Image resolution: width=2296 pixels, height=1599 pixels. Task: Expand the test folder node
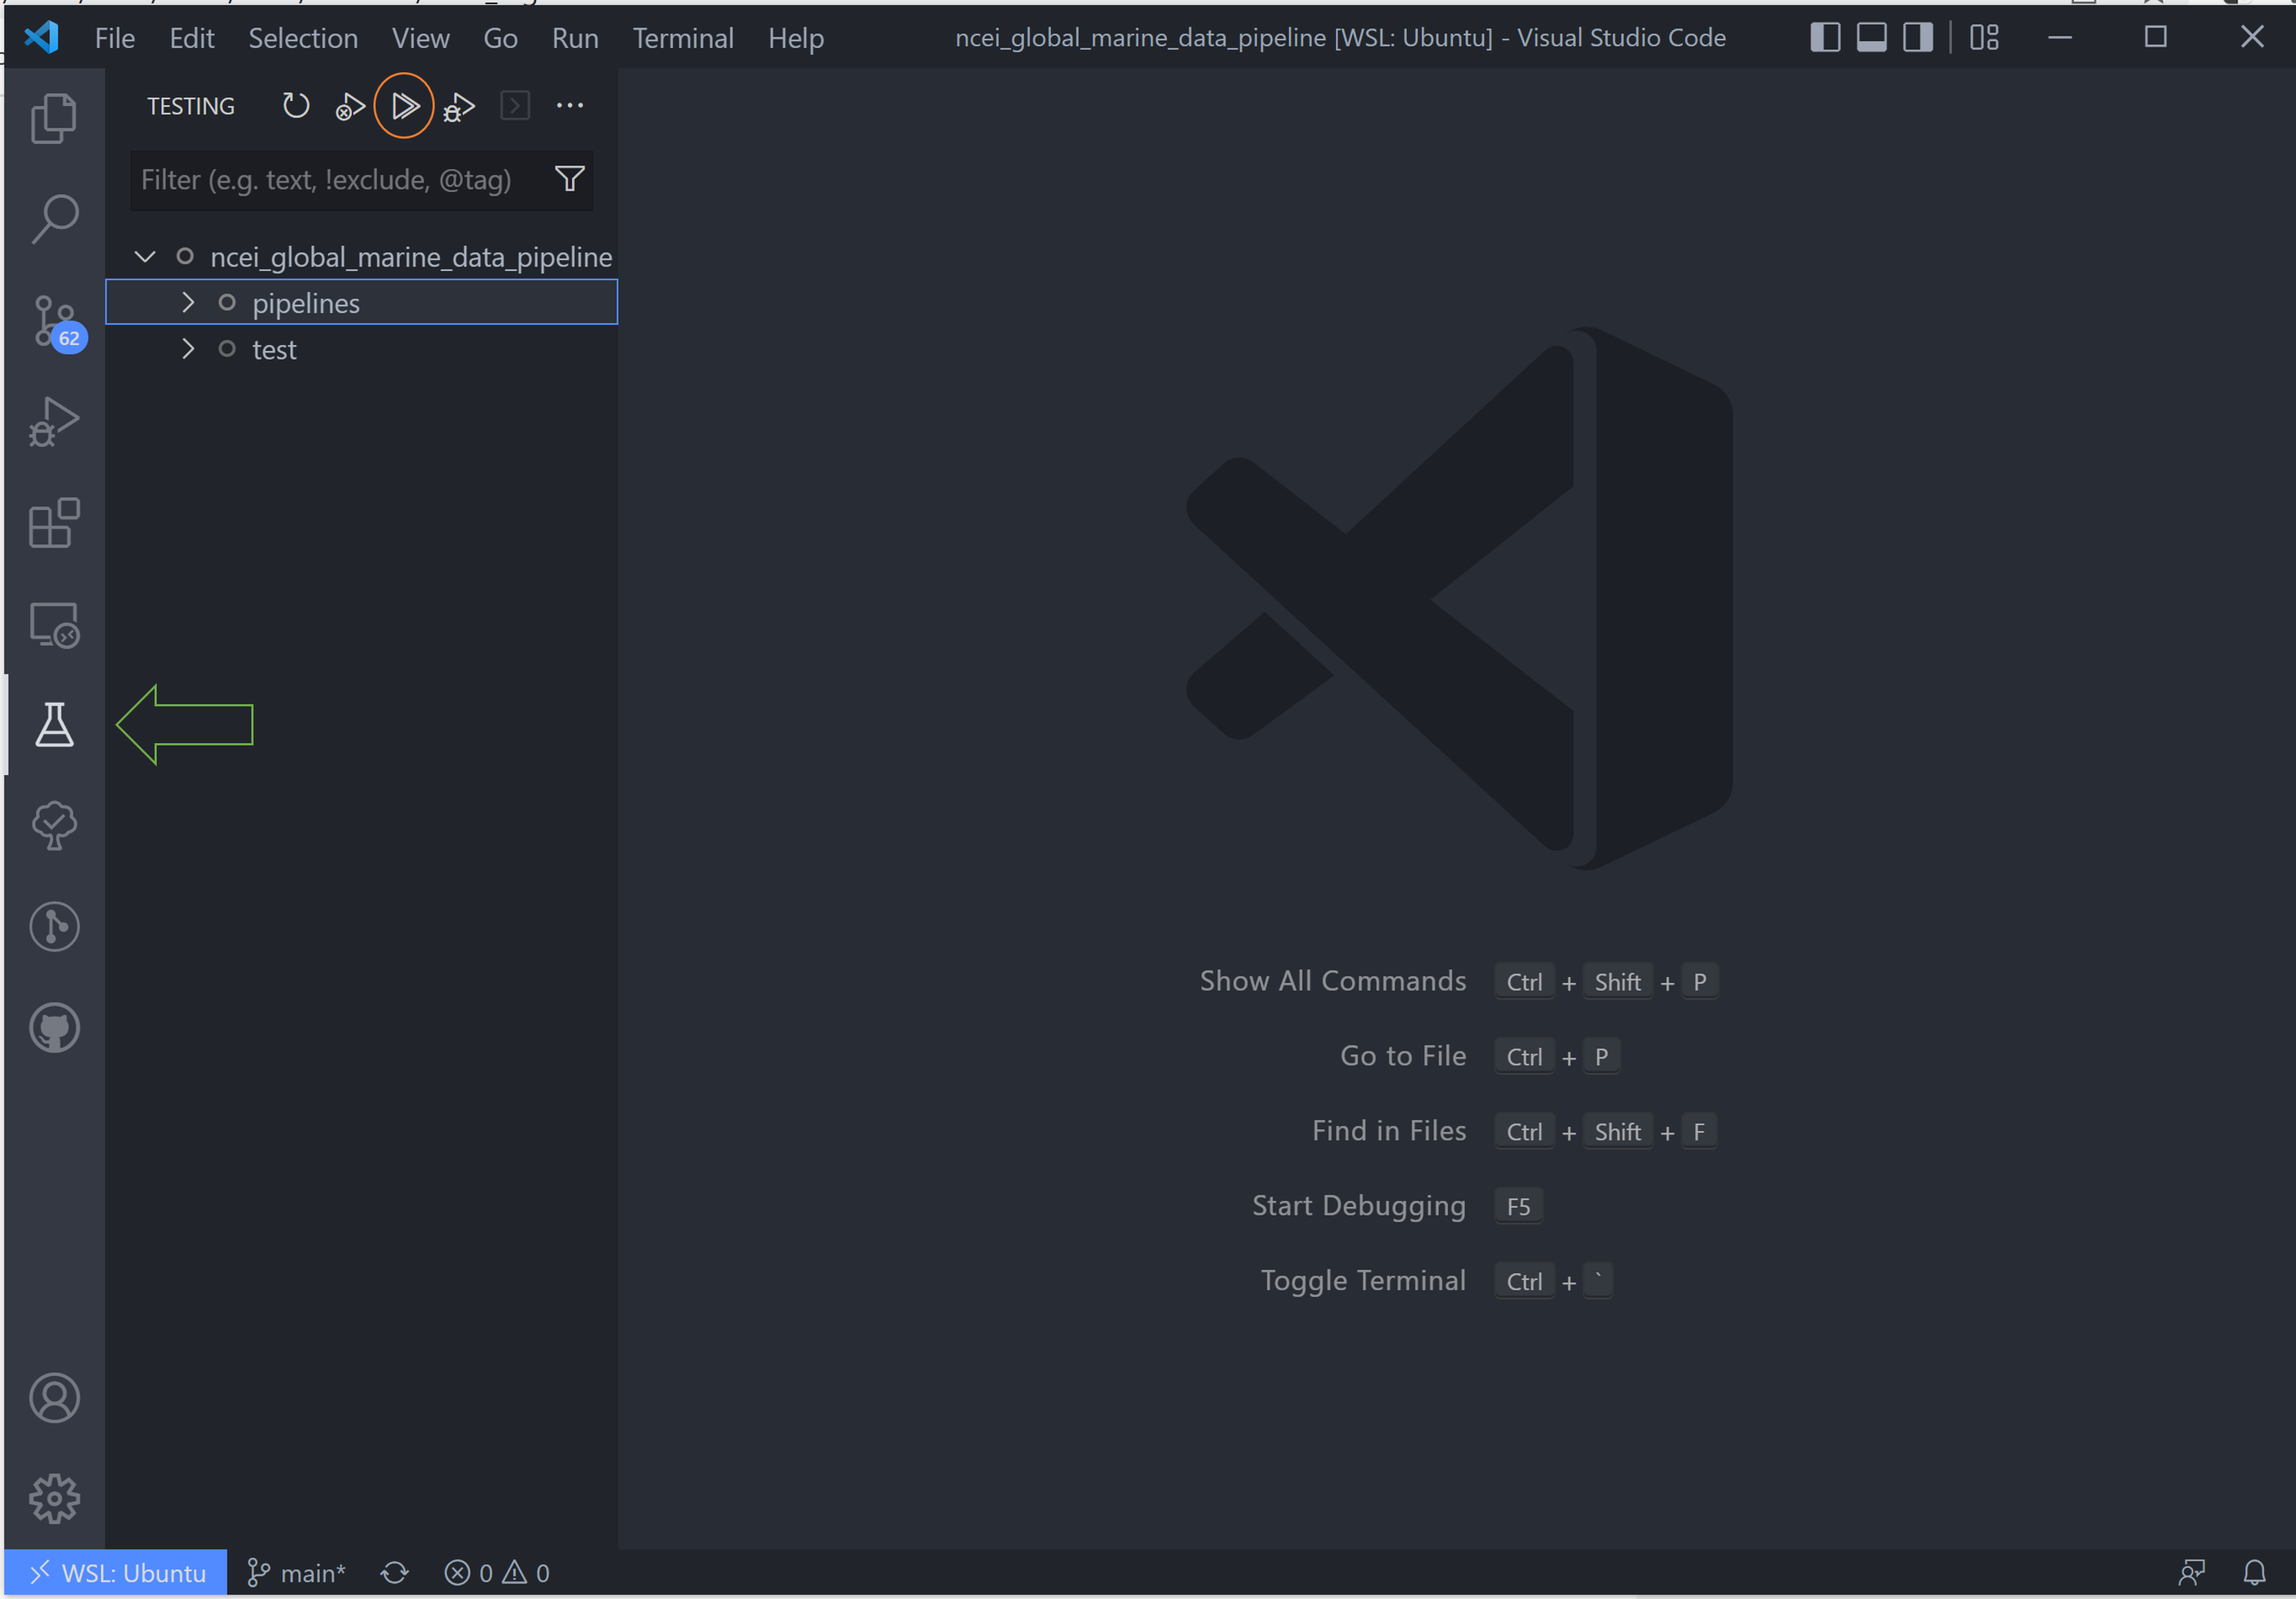tap(188, 349)
